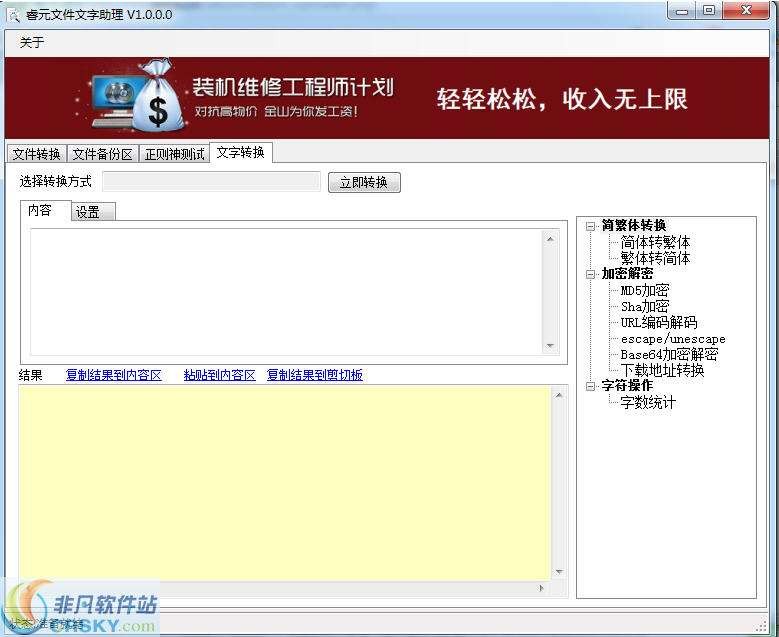Click the 立即转换 button
This screenshot has width=779, height=637.
click(x=364, y=182)
